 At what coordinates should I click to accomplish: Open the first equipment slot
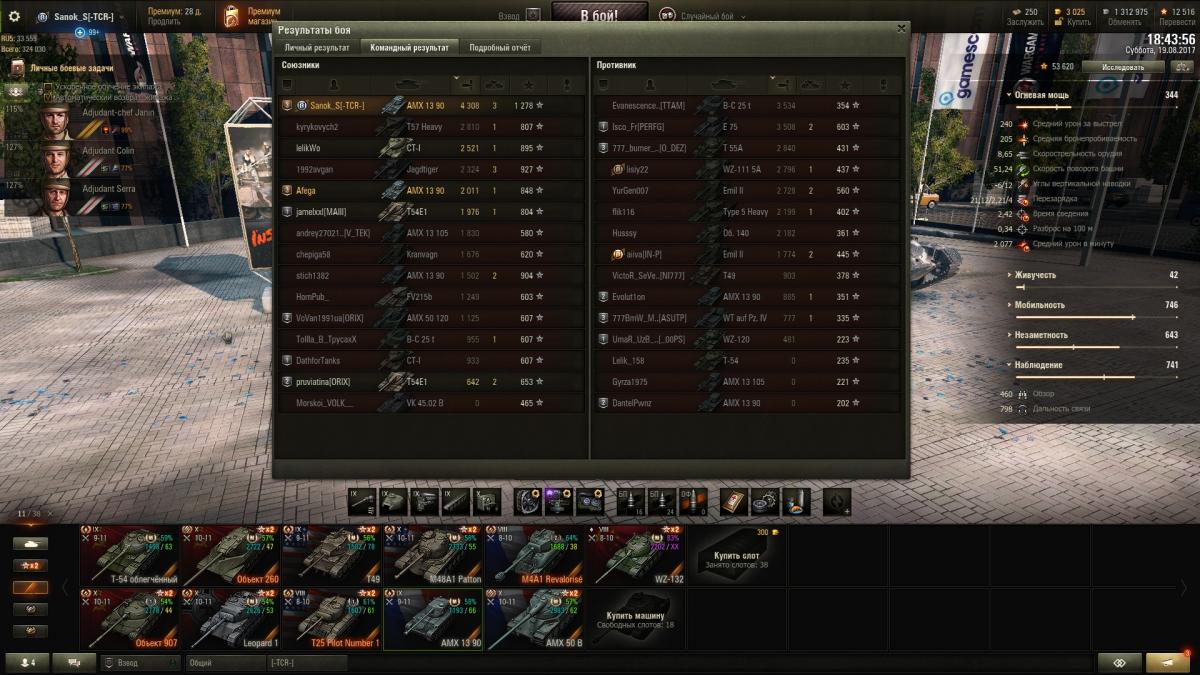(528, 500)
